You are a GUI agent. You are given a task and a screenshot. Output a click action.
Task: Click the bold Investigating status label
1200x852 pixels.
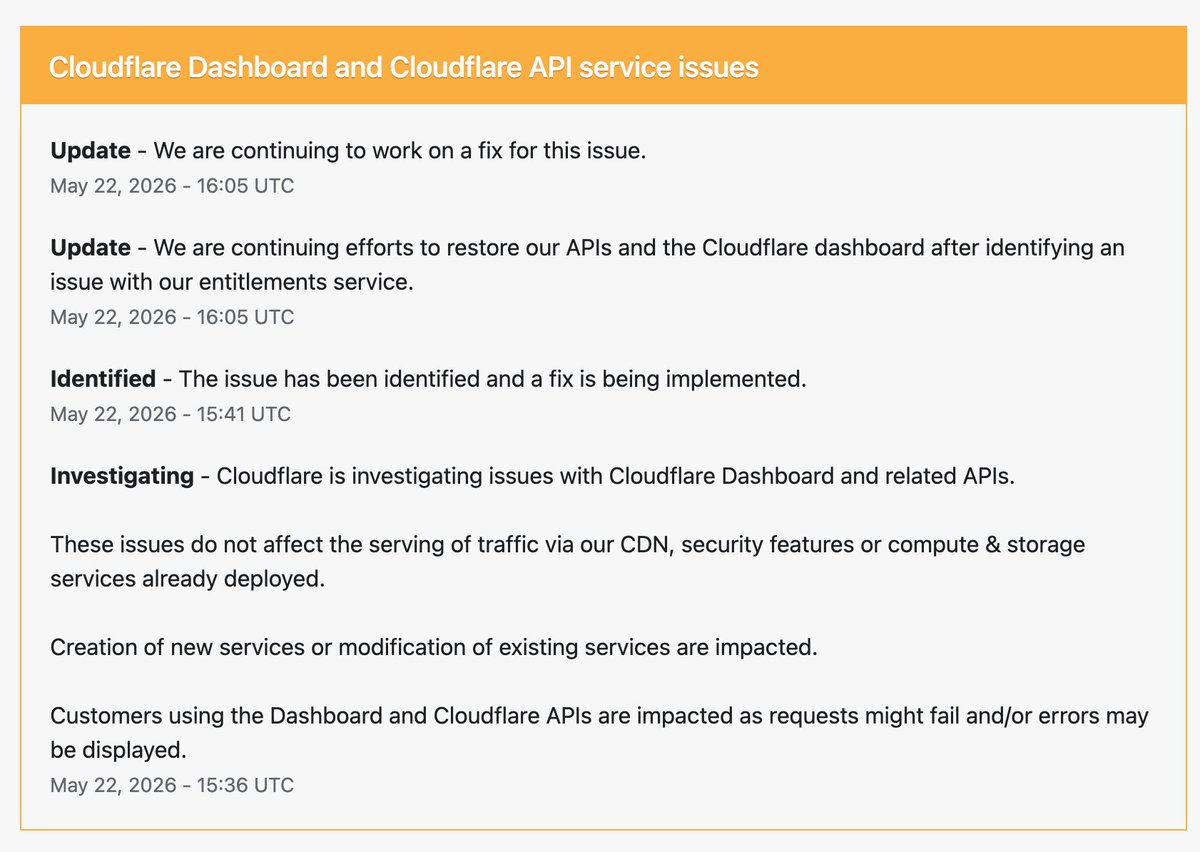point(122,475)
